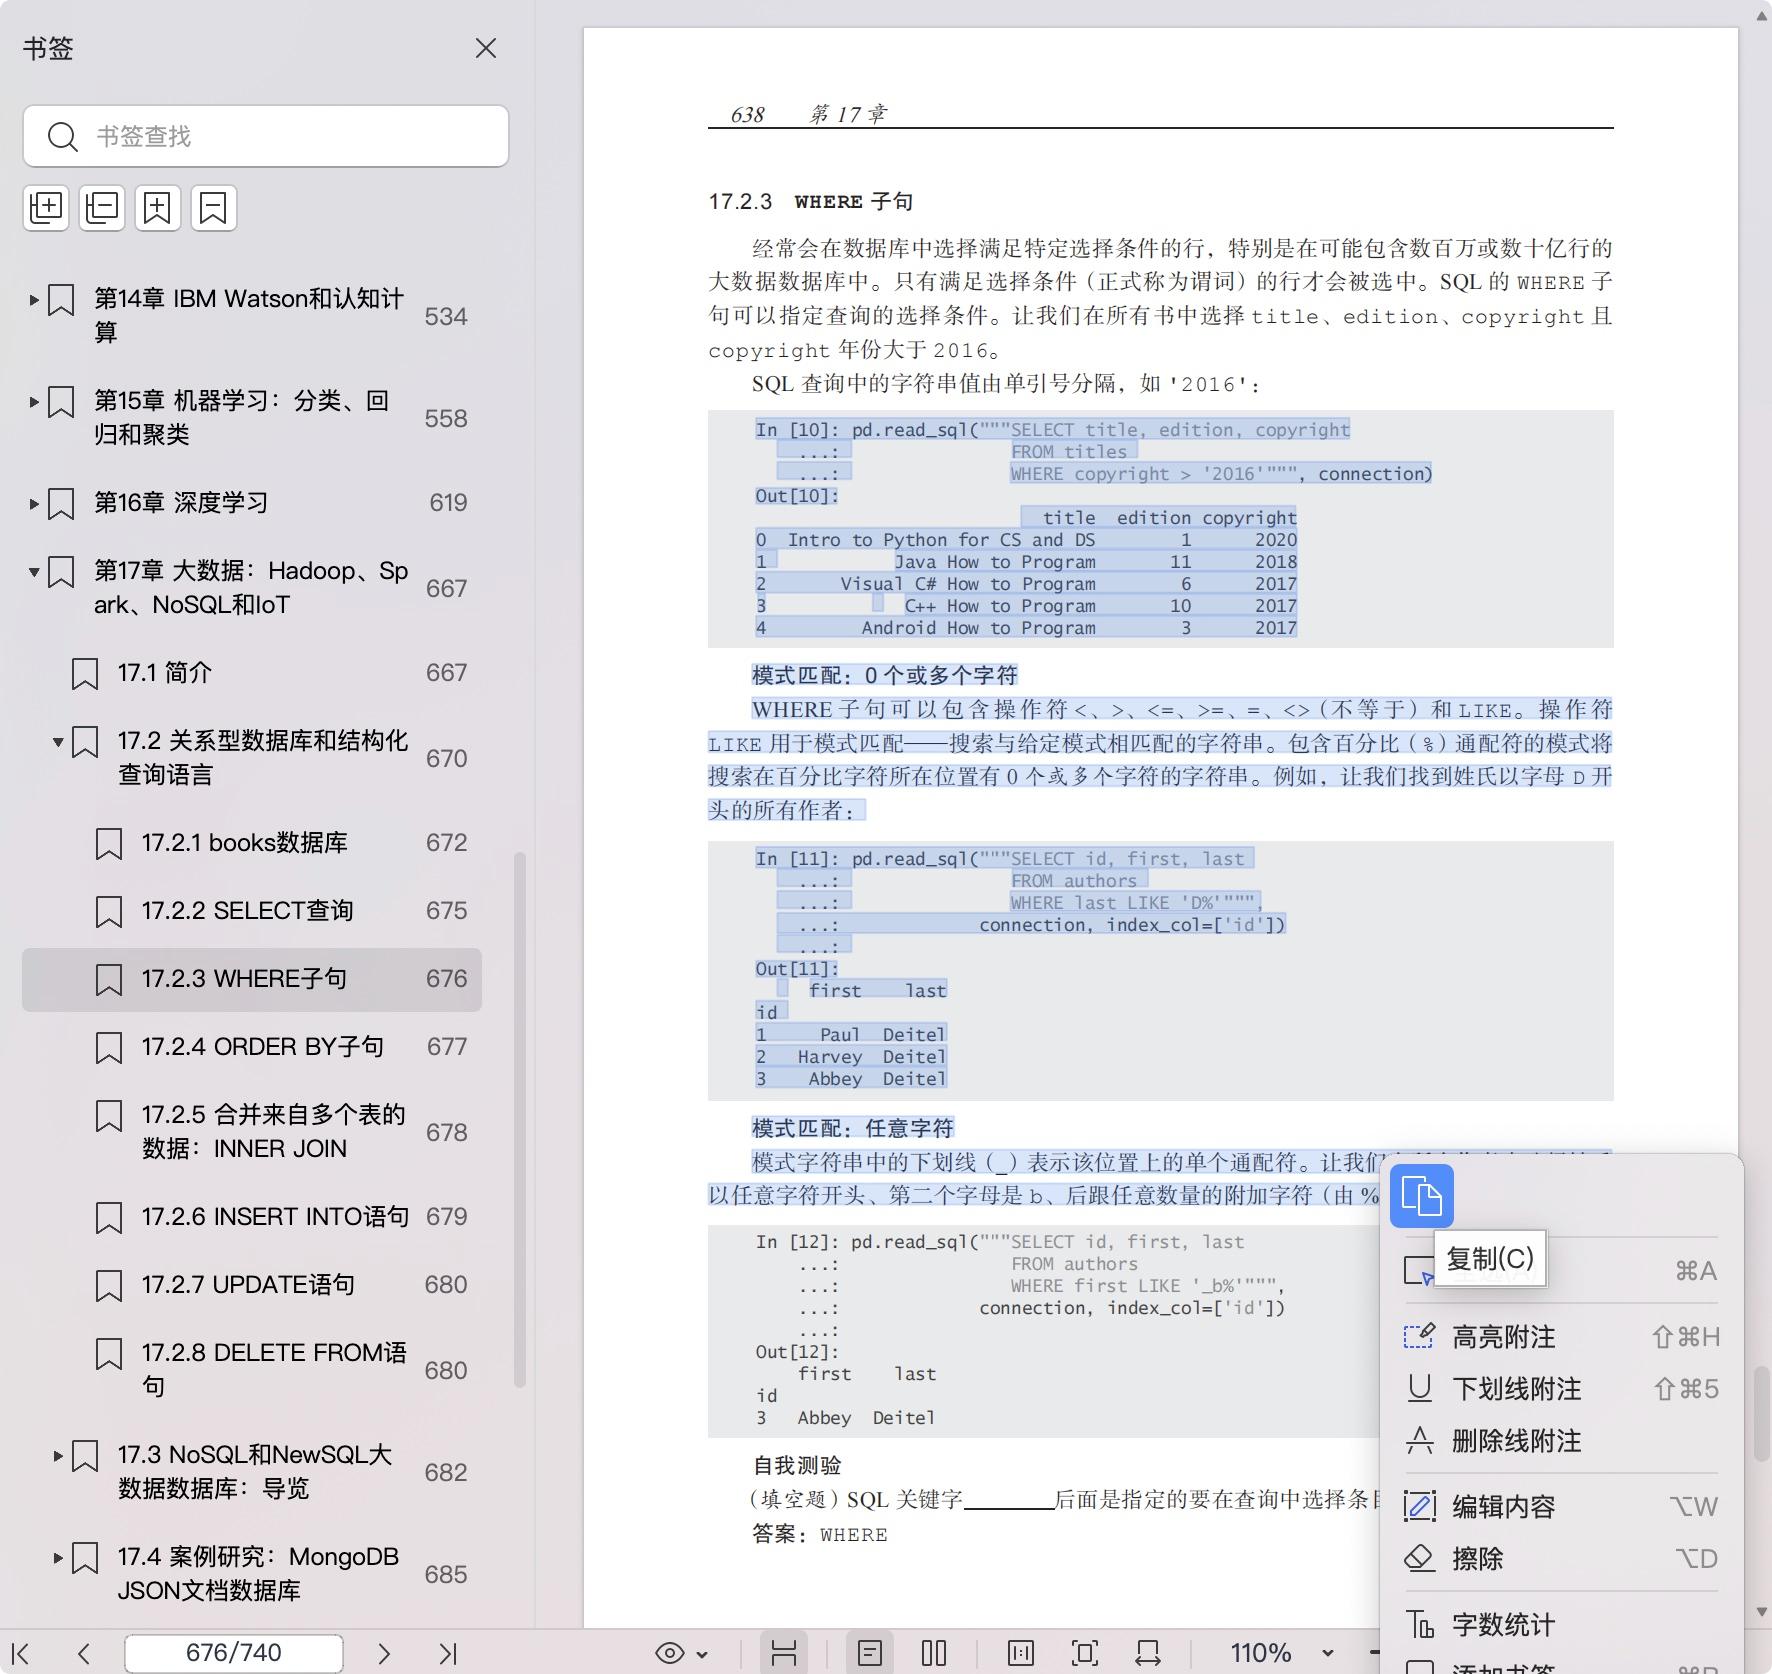Click the 书签查找 search field
This screenshot has width=1772, height=1674.
click(280, 136)
